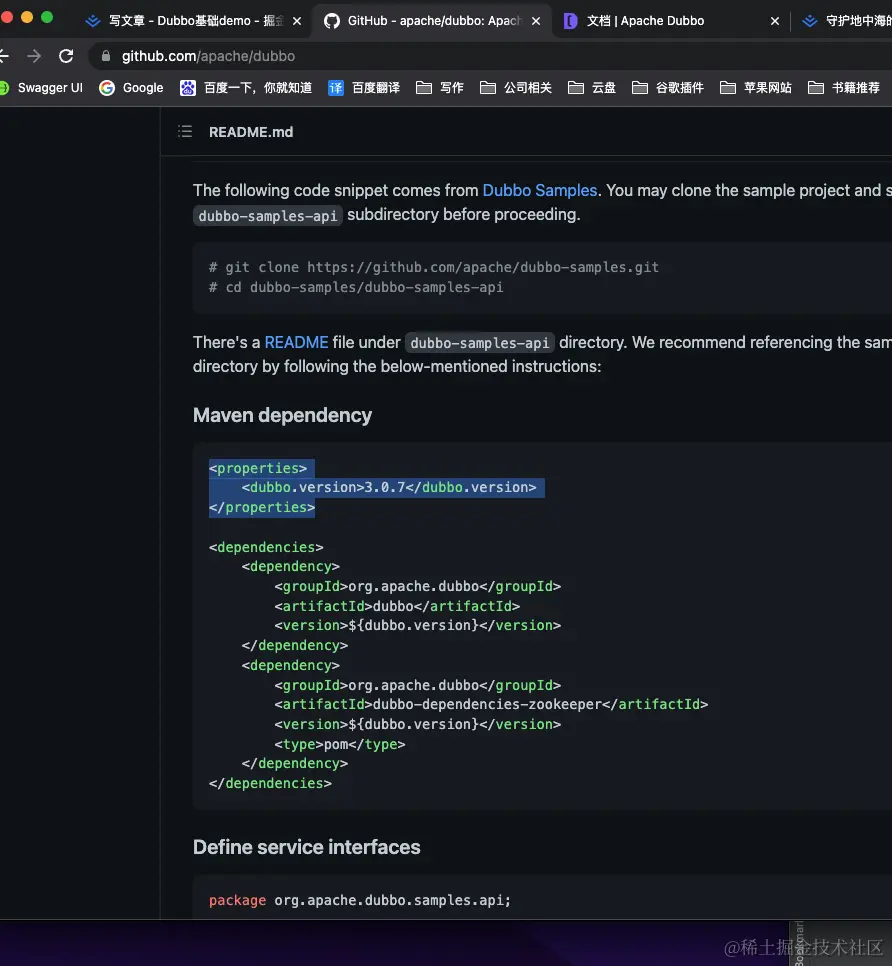
Task: Click the cd dubbo-samples/dubbo-samples-api line
Action: (x=356, y=287)
